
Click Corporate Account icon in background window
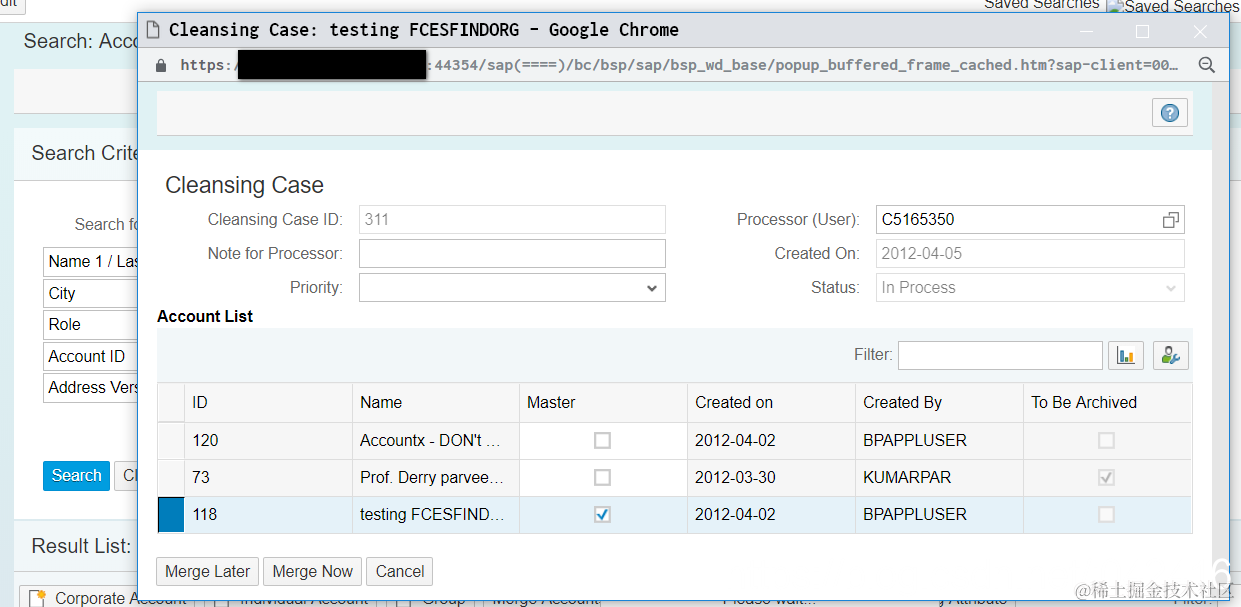[37, 598]
